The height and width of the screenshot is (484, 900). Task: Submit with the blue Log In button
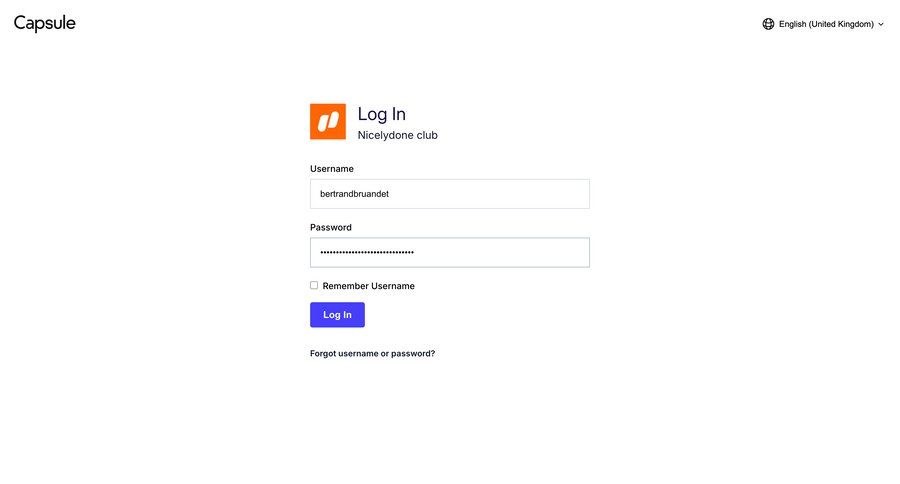(x=338, y=315)
